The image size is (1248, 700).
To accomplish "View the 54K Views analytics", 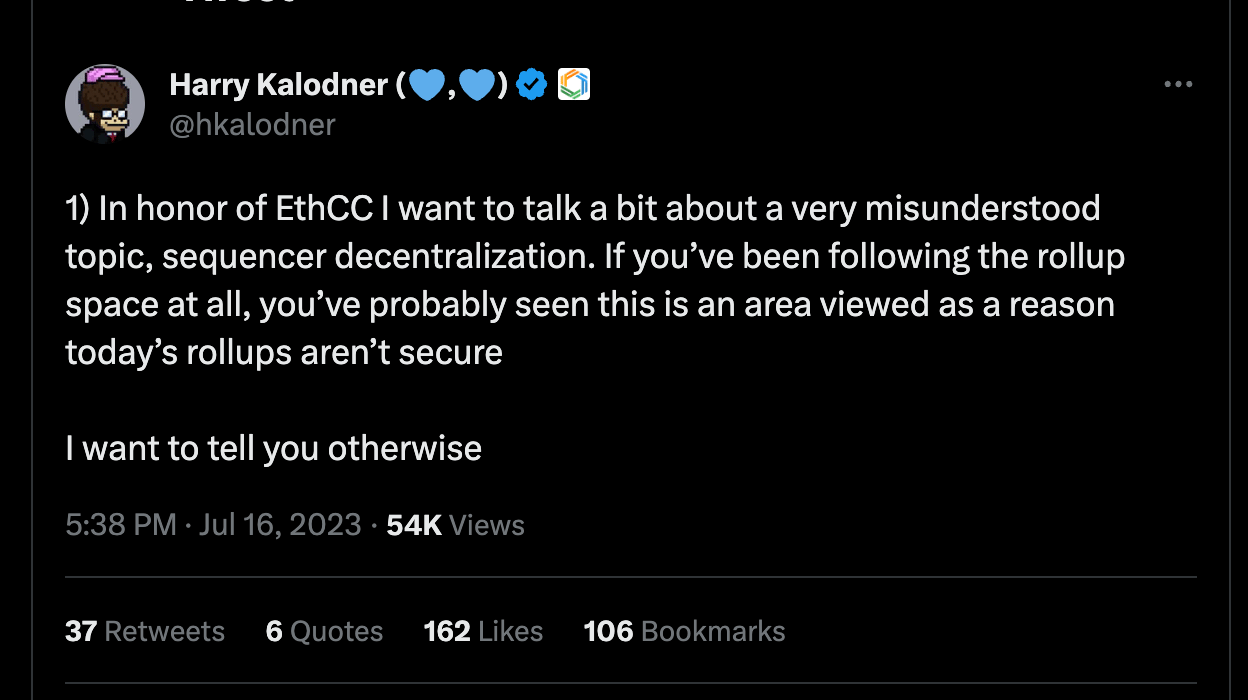I will coord(455,525).
